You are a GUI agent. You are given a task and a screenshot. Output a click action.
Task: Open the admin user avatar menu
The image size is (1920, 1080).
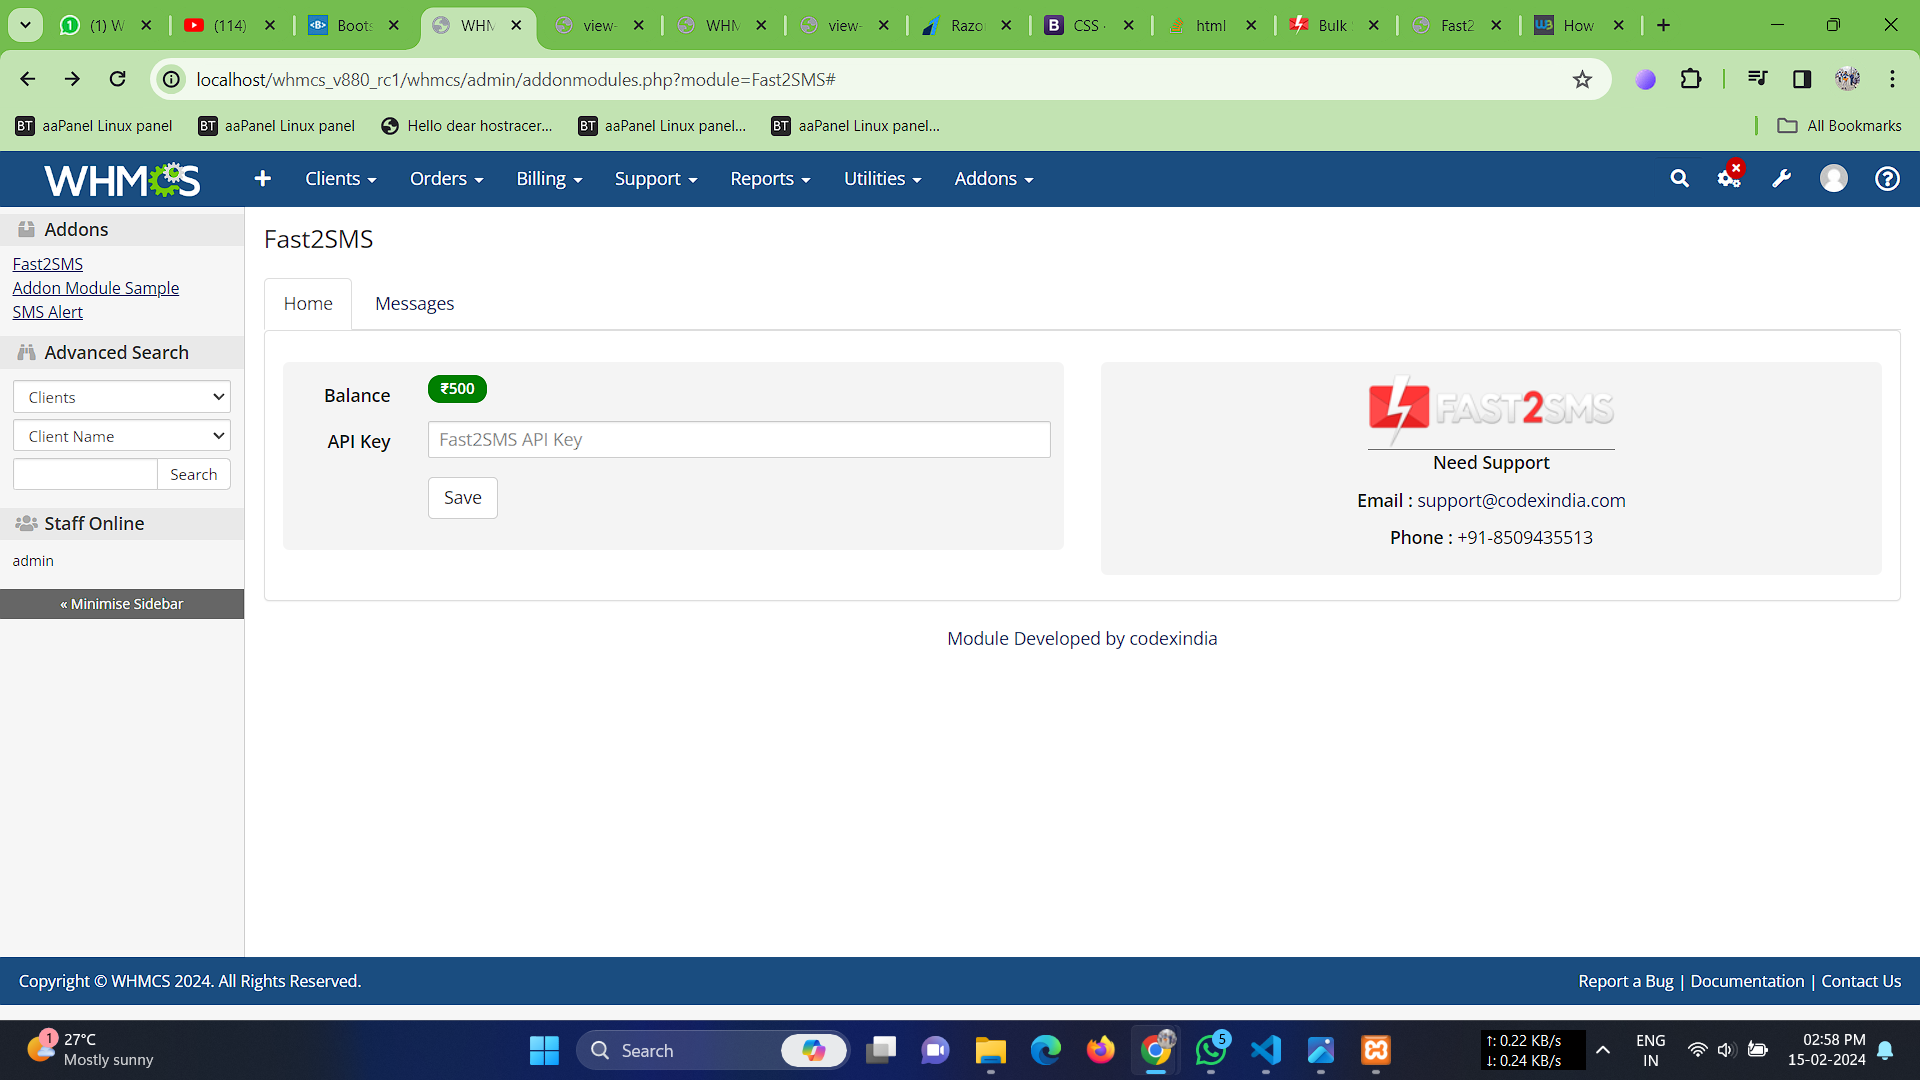tap(1833, 179)
